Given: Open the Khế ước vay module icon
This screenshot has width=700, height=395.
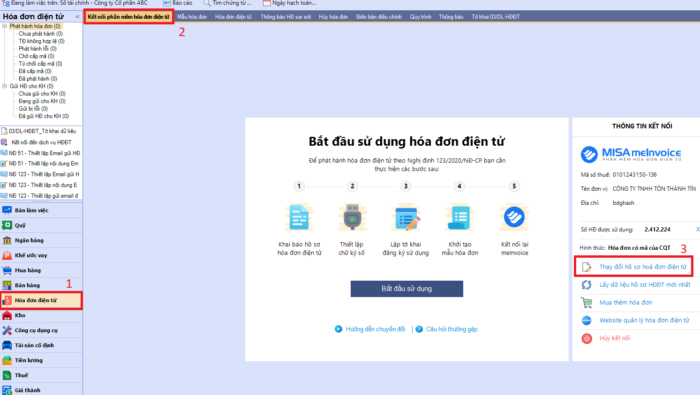Looking at the screenshot, I should point(7,255).
